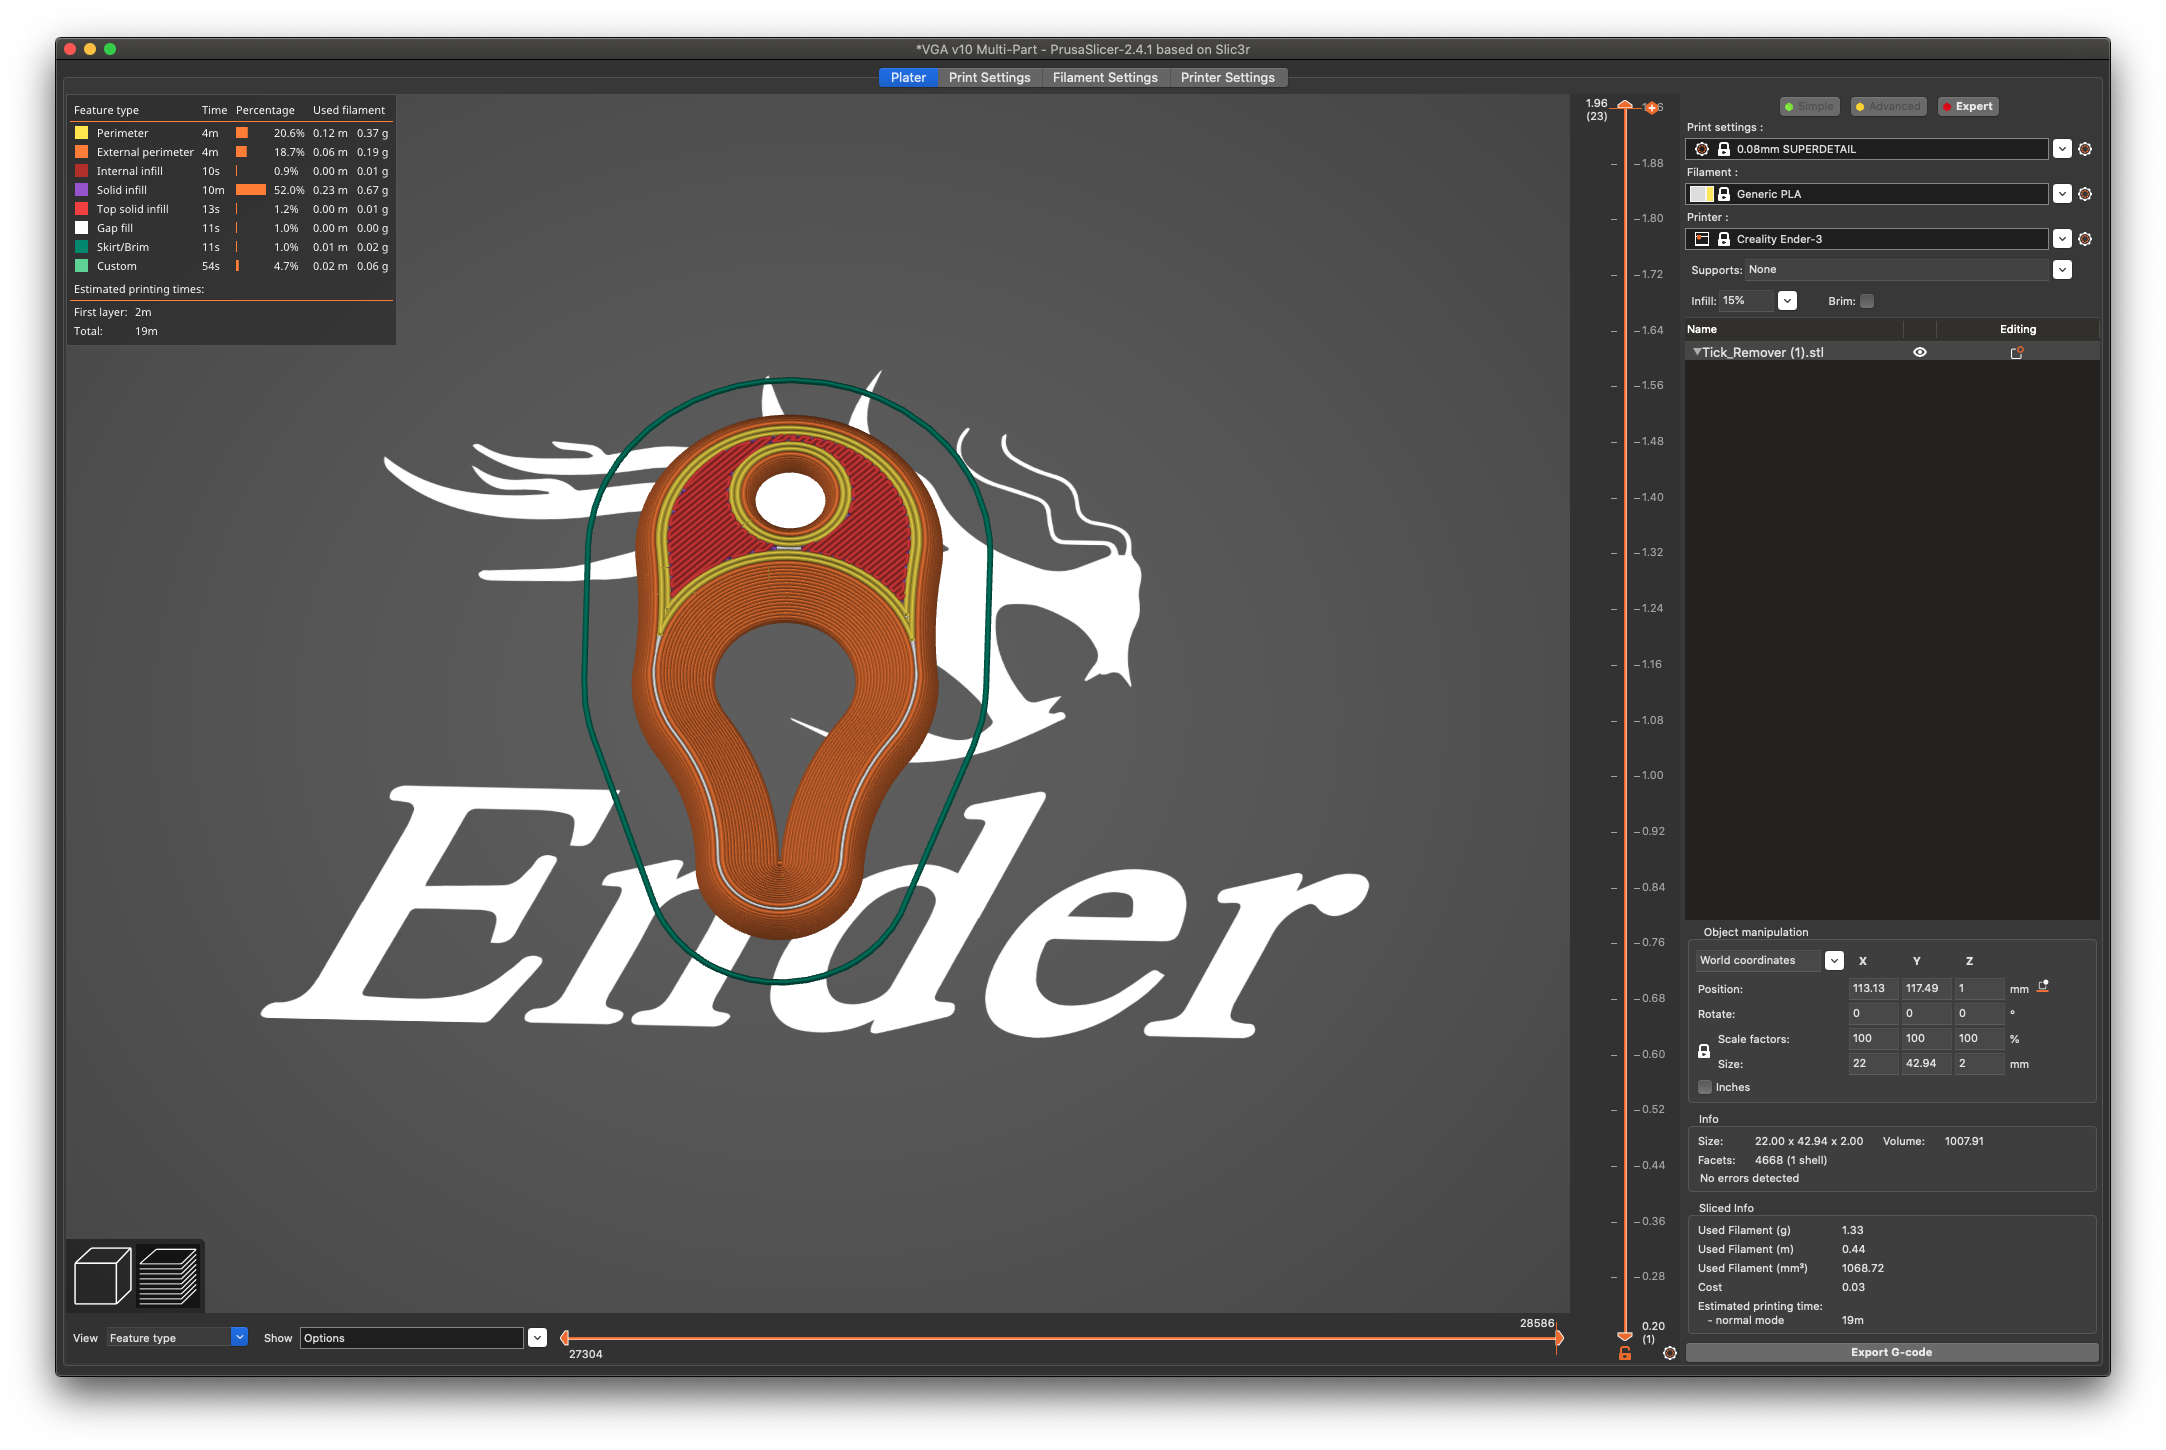
Task: Click the drop-to-bed icon next to Position
Action: tap(2043, 987)
